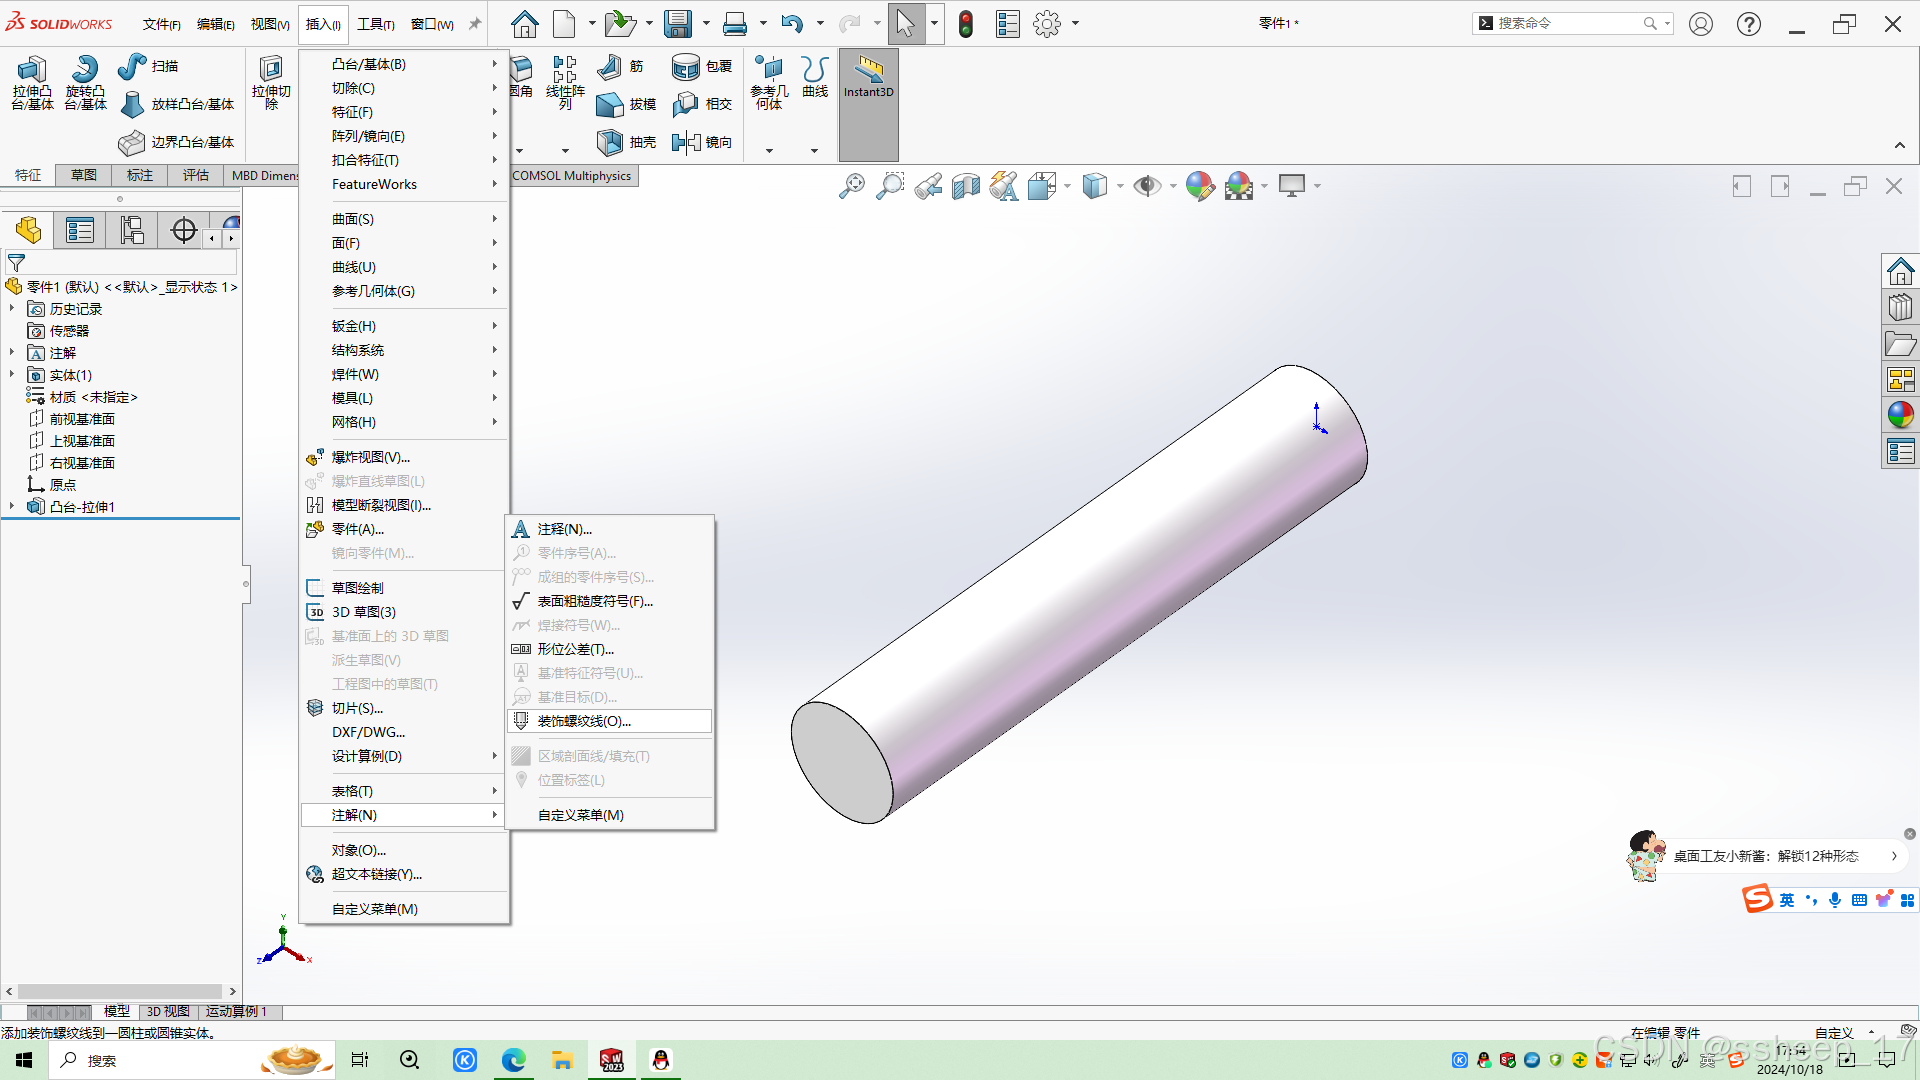1920x1080 pixels.
Task: Click the Instant3D toolbar button
Action: tap(868, 78)
